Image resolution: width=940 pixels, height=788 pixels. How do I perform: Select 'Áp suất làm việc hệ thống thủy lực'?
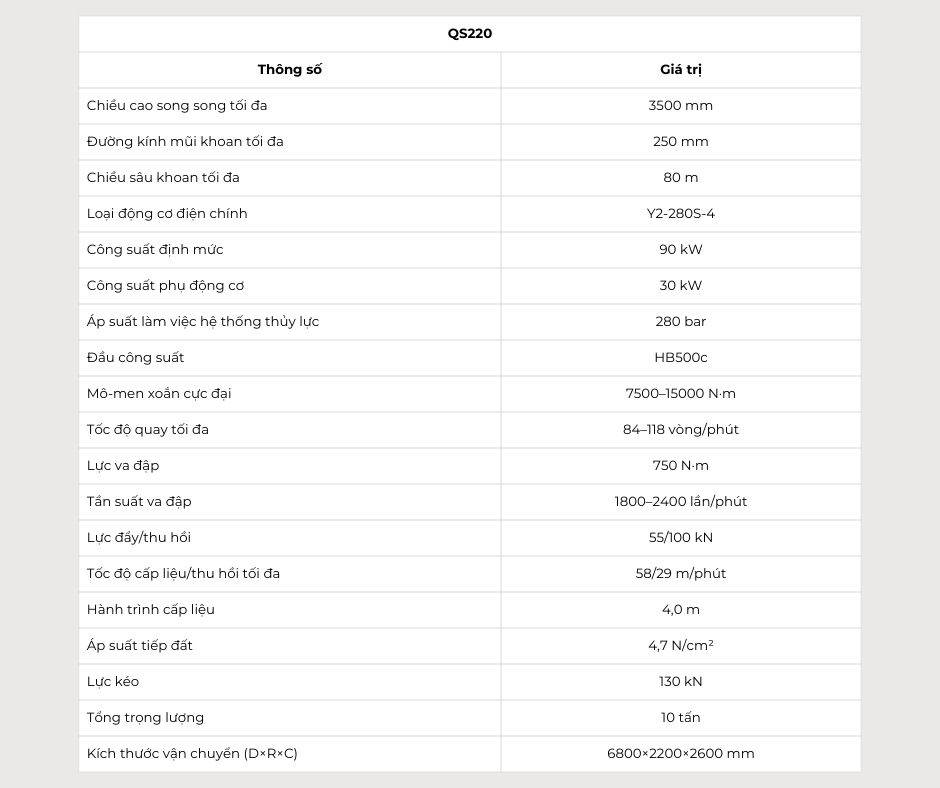click(x=203, y=321)
